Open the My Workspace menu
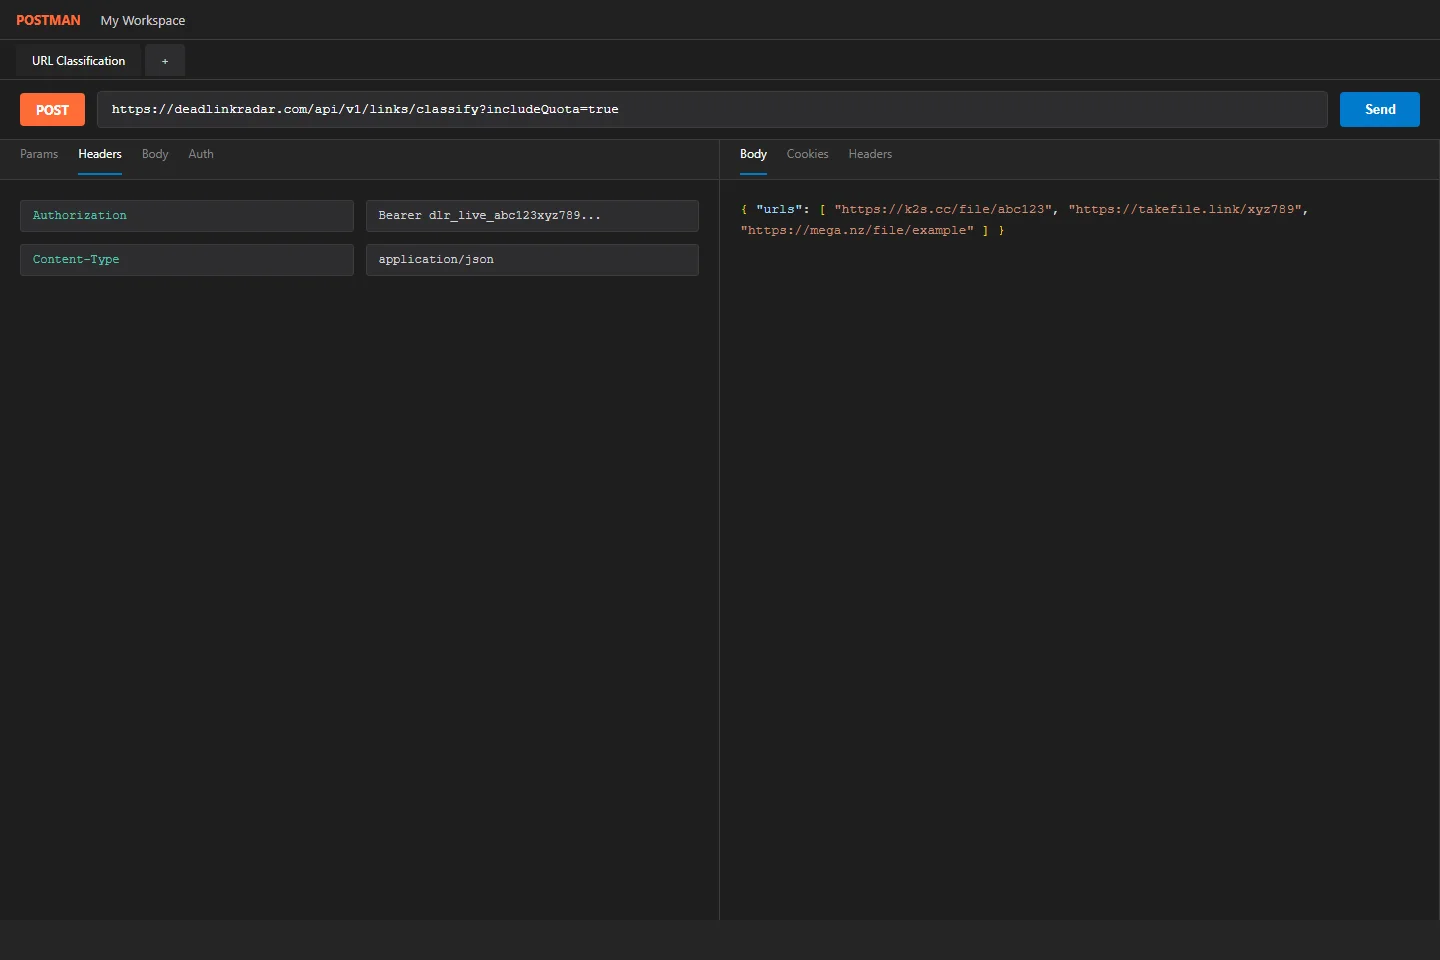This screenshot has height=960, width=1440. coord(142,21)
